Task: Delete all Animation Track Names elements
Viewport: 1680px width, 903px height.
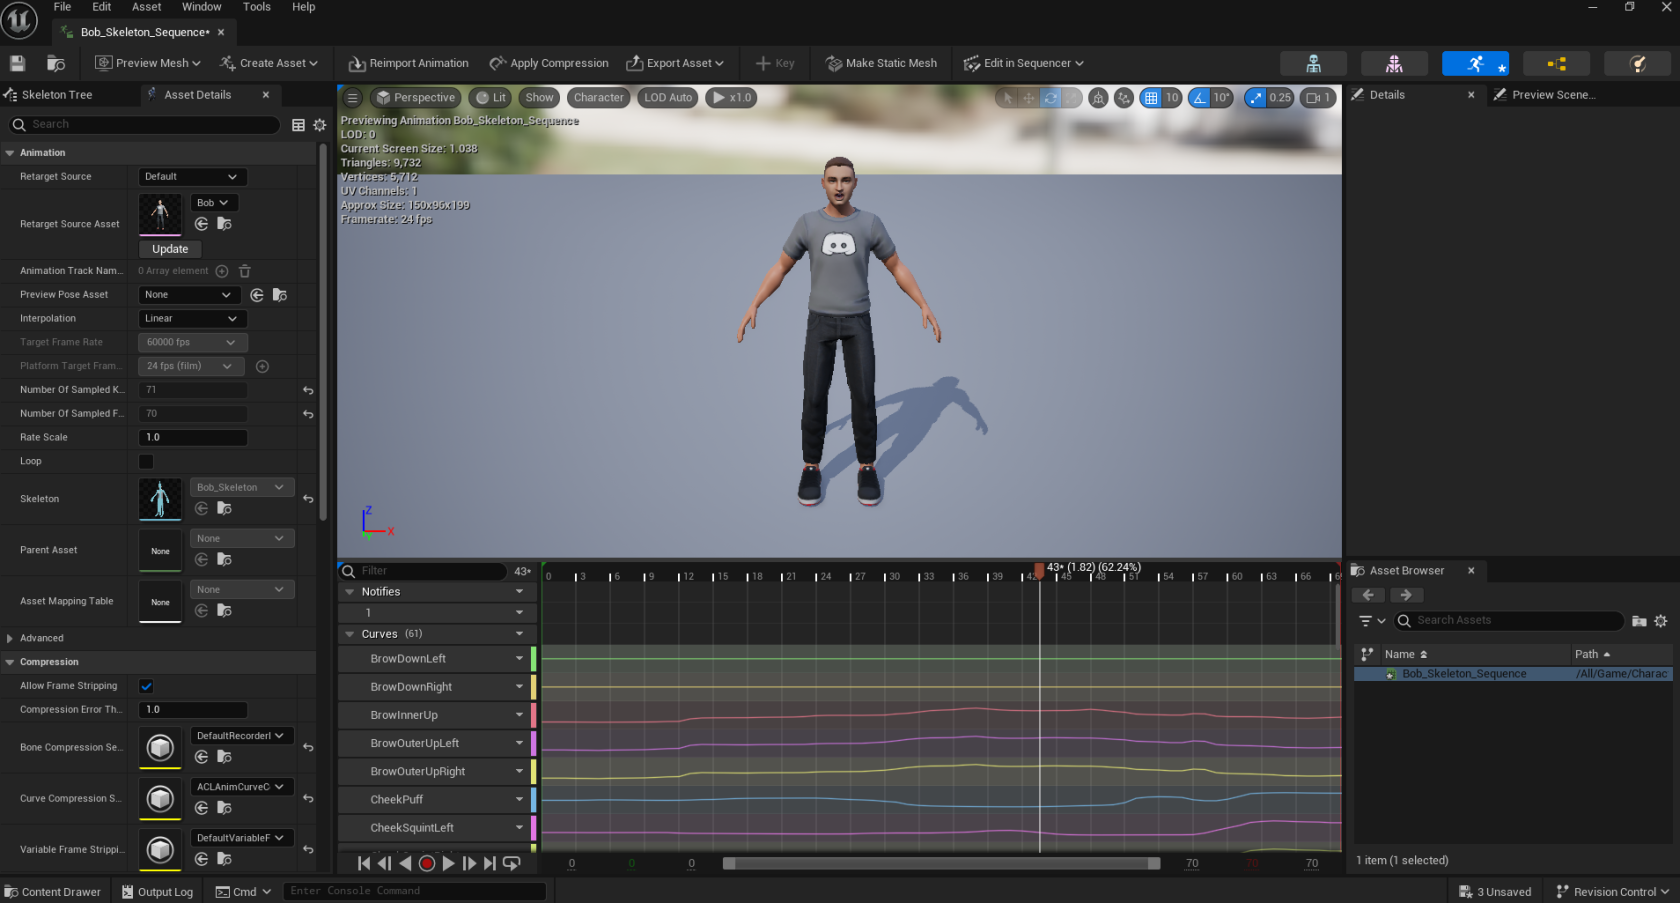Action: point(245,271)
